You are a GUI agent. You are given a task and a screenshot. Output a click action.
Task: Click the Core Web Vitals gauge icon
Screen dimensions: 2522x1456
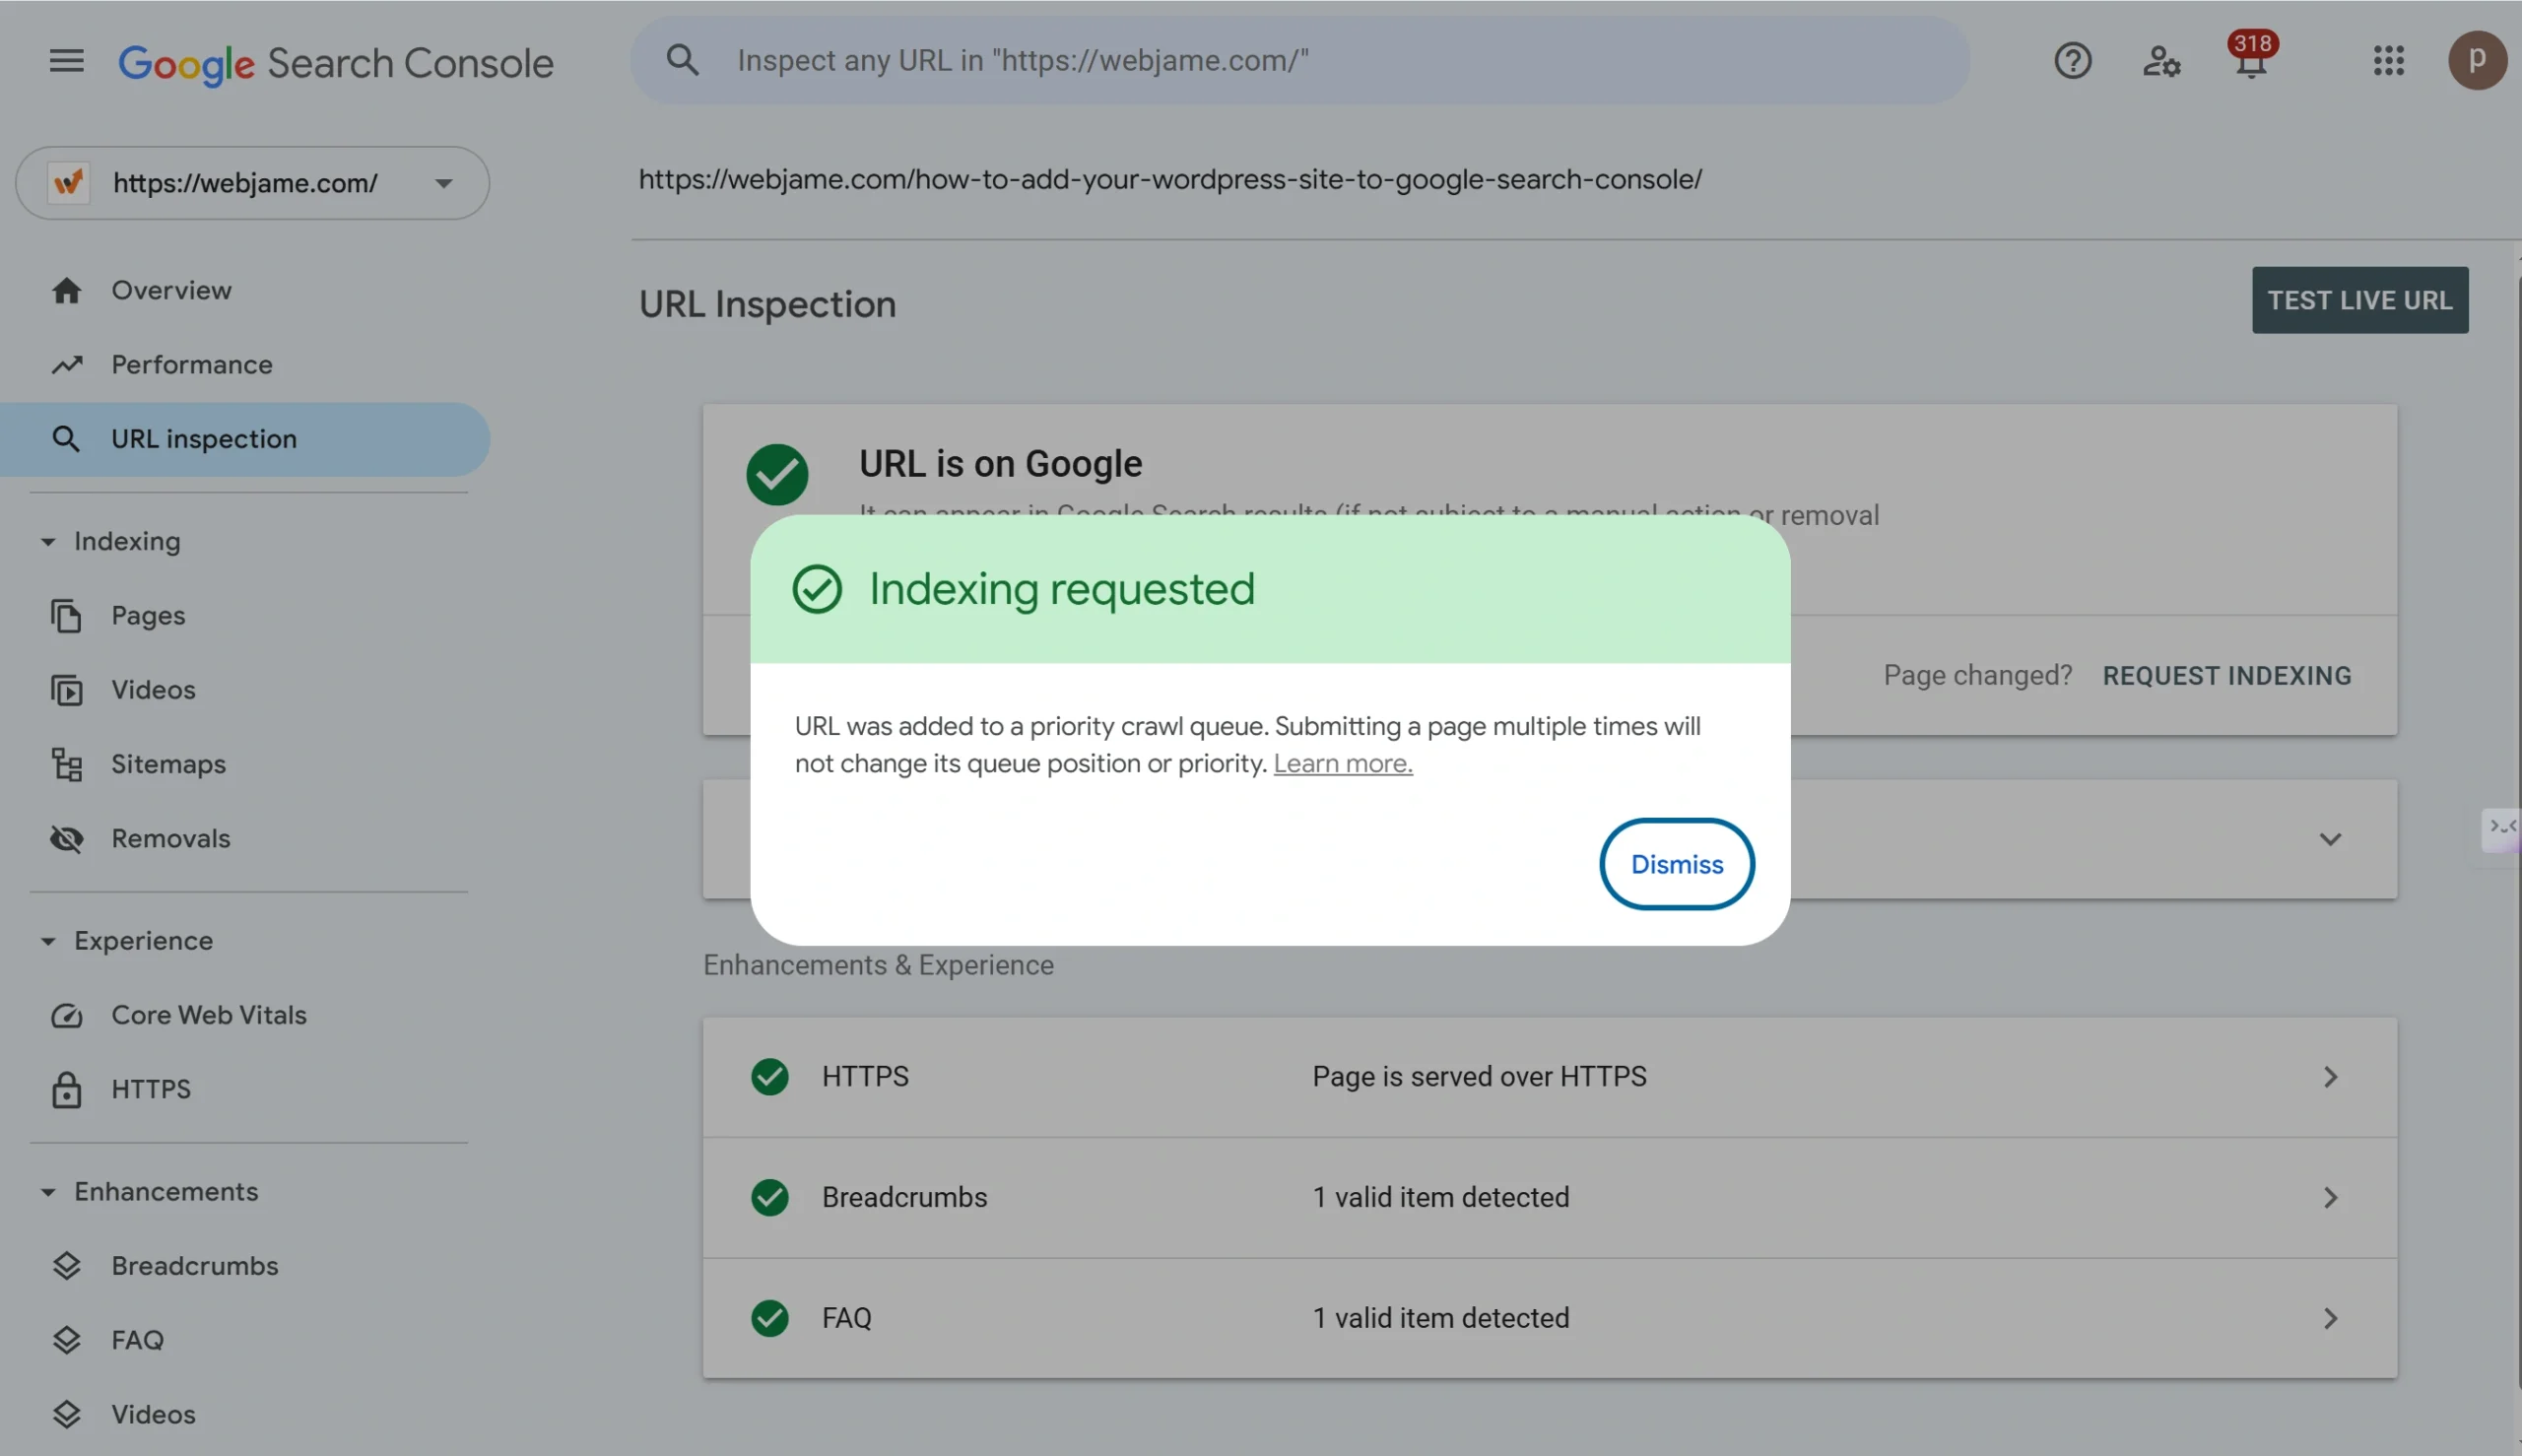coord(66,1015)
